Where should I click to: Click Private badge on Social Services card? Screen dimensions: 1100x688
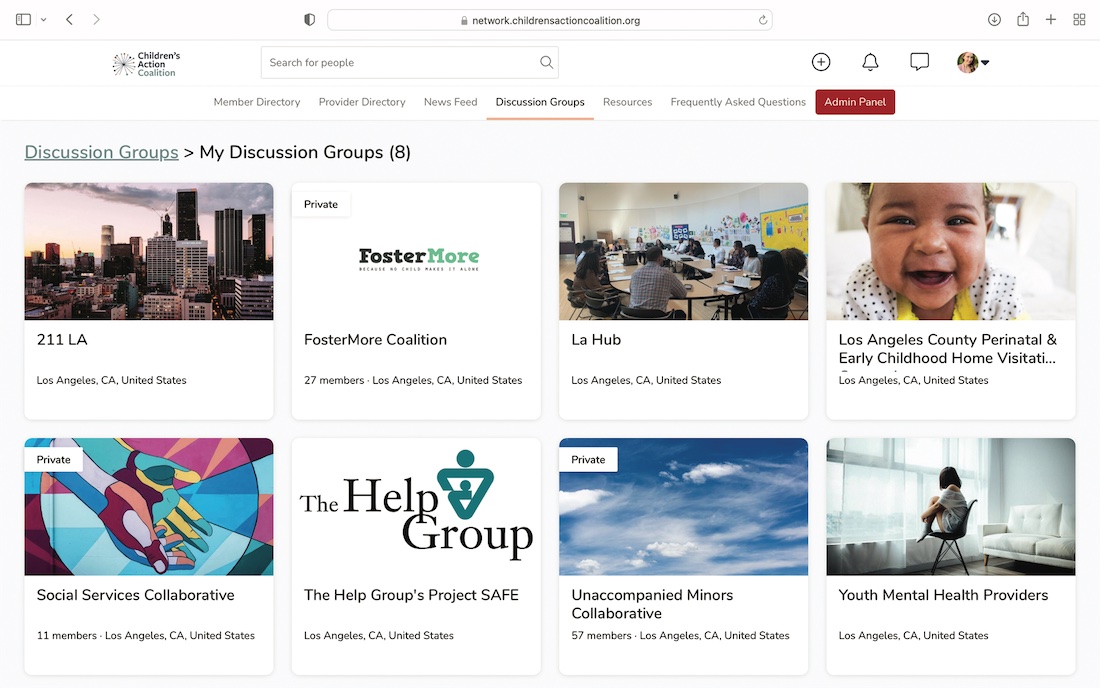click(53, 459)
